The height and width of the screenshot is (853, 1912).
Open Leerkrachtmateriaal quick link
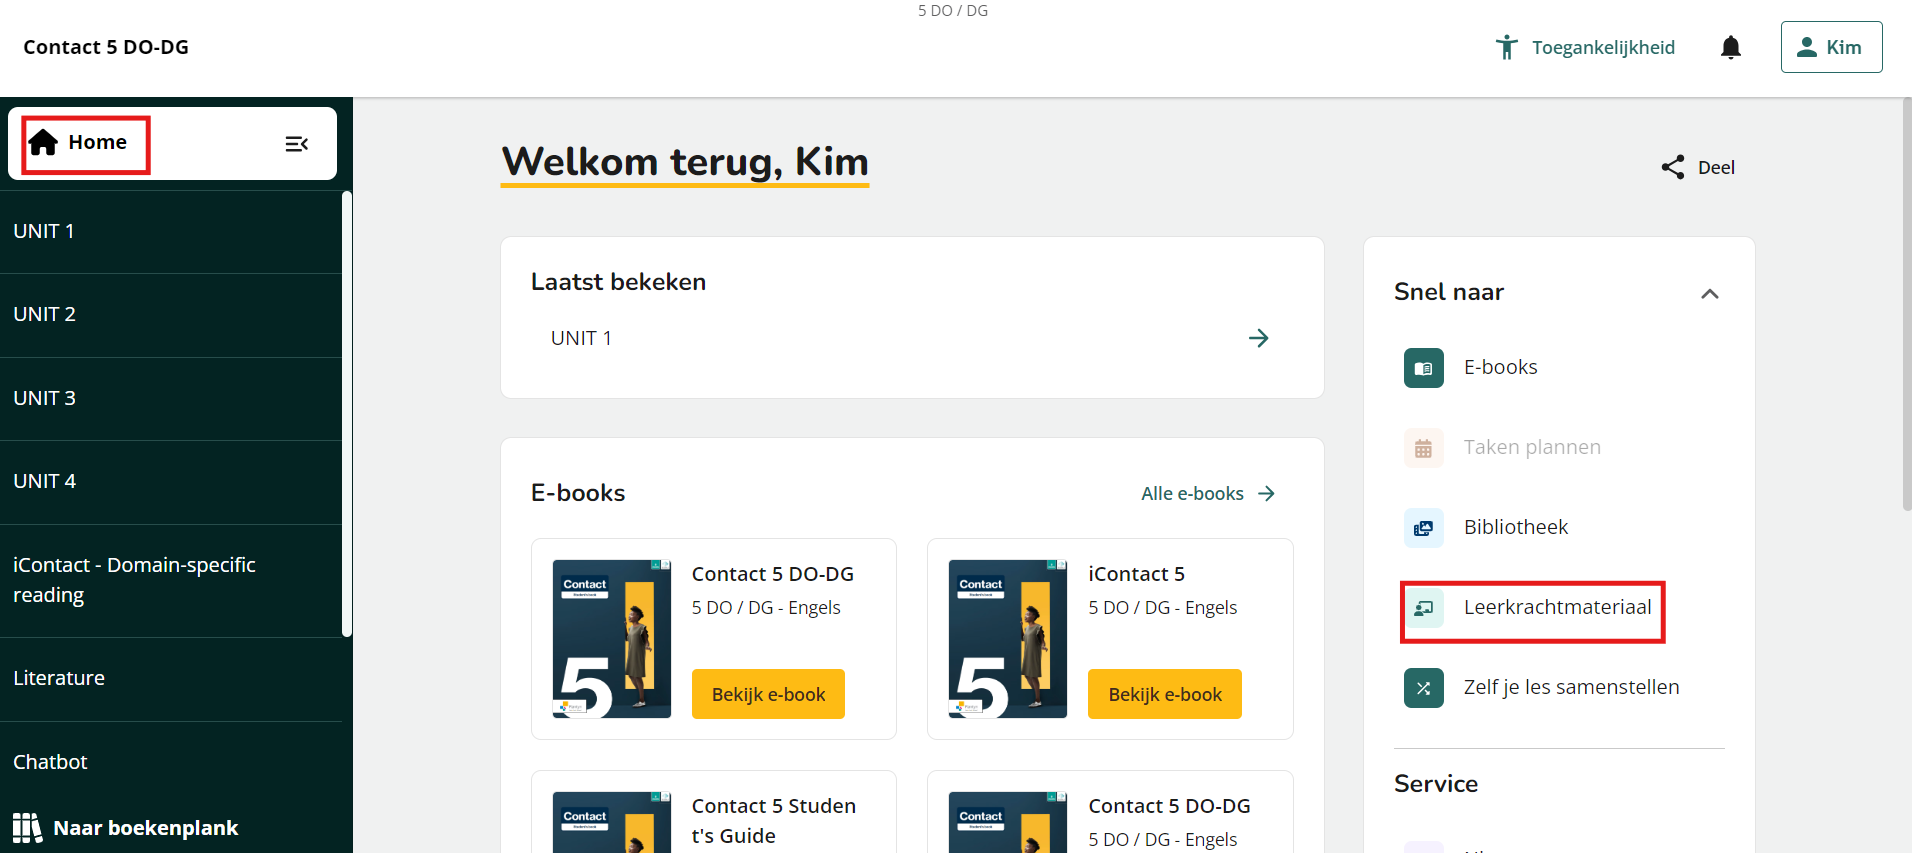(x=1557, y=607)
